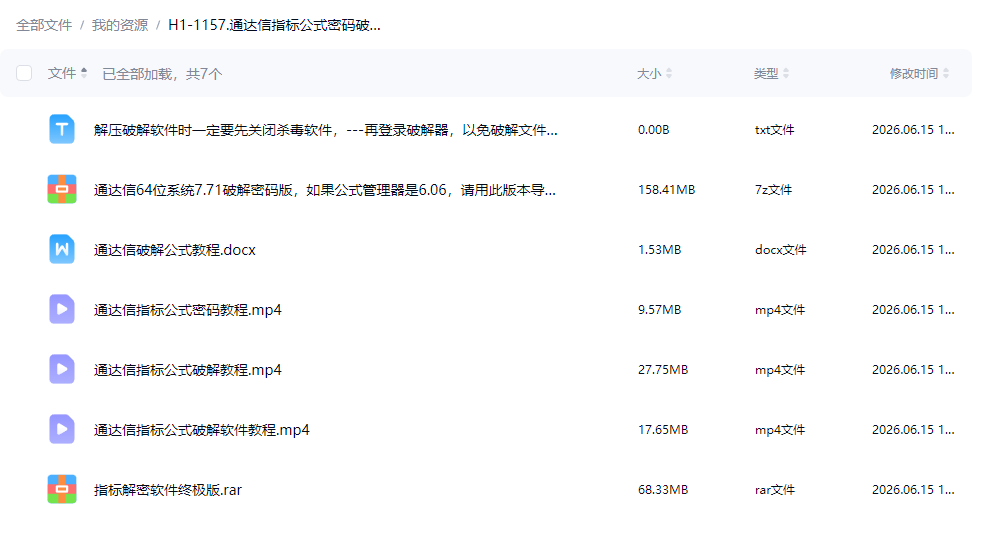The width and height of the screenshot is (991, 556).
Task: Click the 7z archive icon for 通达信64位系统7.71
Action: pyautogui.click(x=62, y=190)
